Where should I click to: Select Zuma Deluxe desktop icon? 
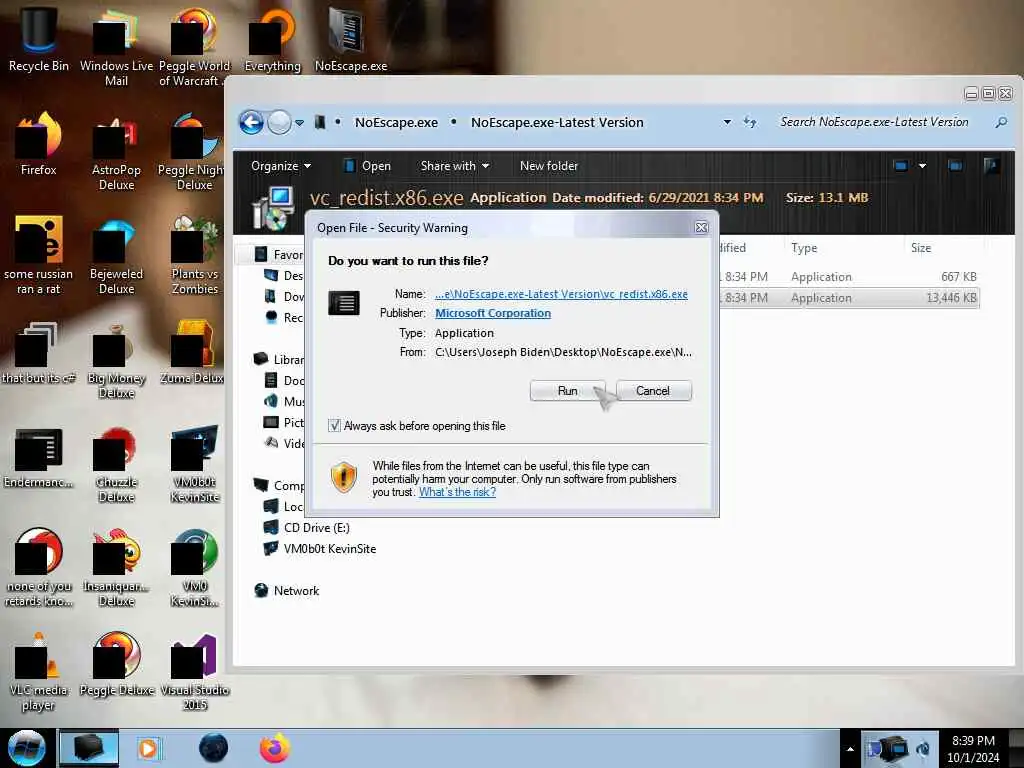194,353
